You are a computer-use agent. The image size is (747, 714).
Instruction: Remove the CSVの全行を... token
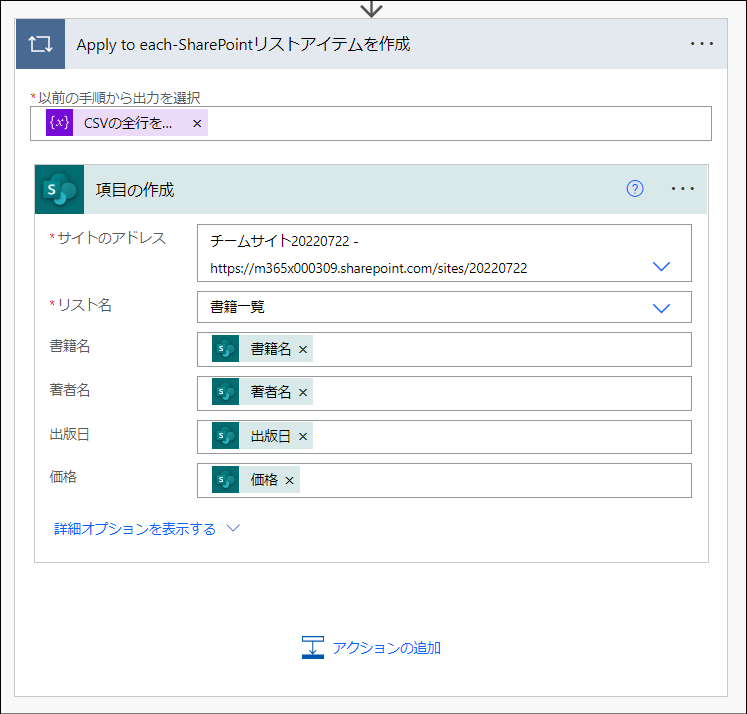(197, 123)
